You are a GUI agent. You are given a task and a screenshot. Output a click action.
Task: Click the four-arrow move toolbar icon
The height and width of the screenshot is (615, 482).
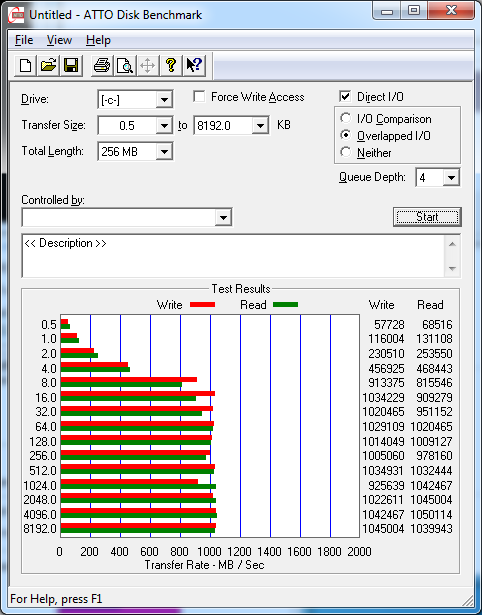(147, 66)
